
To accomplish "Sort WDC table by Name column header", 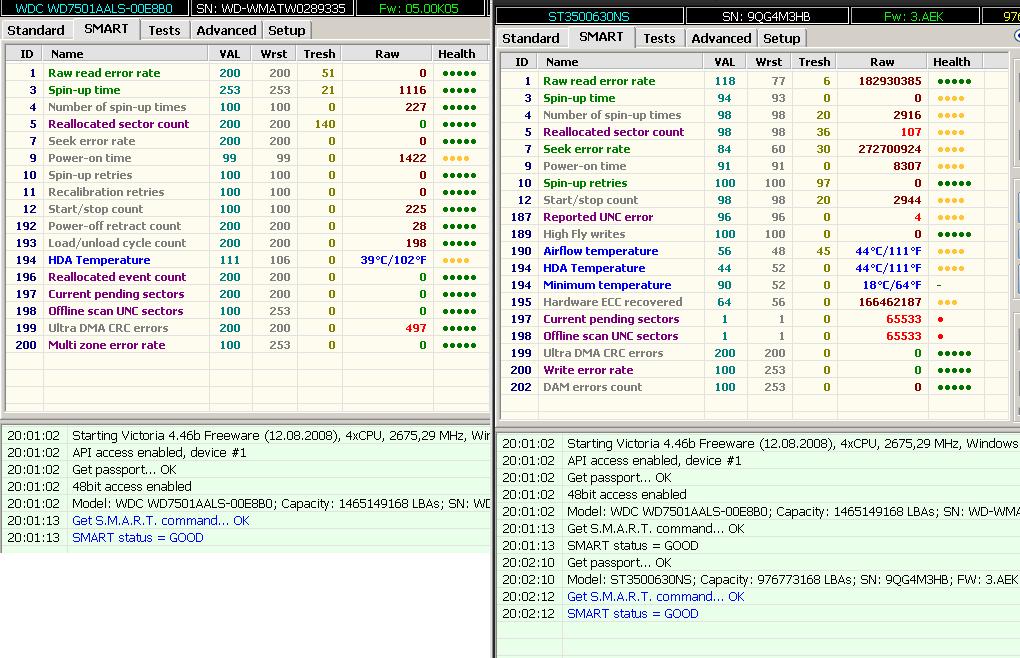I will click(126, 54).
